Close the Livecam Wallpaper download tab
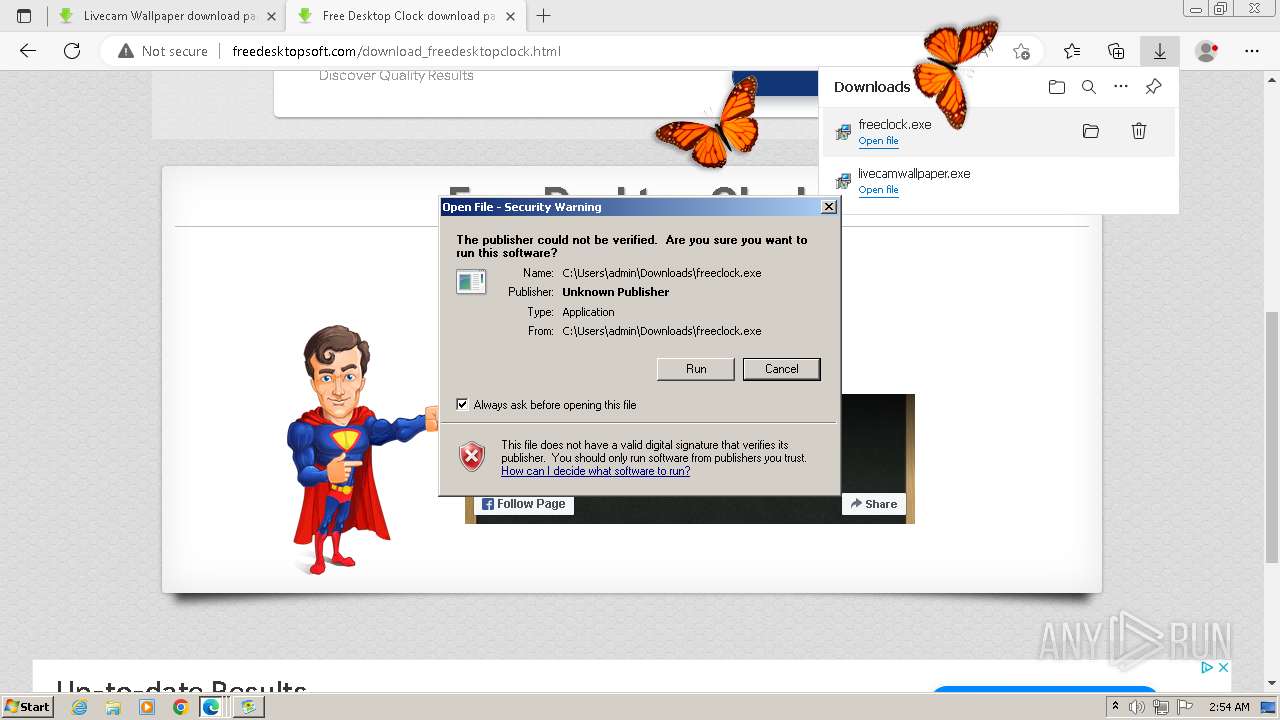This screenshot has height=720, width=1280. pyautogui.click(x=271, y=16)
